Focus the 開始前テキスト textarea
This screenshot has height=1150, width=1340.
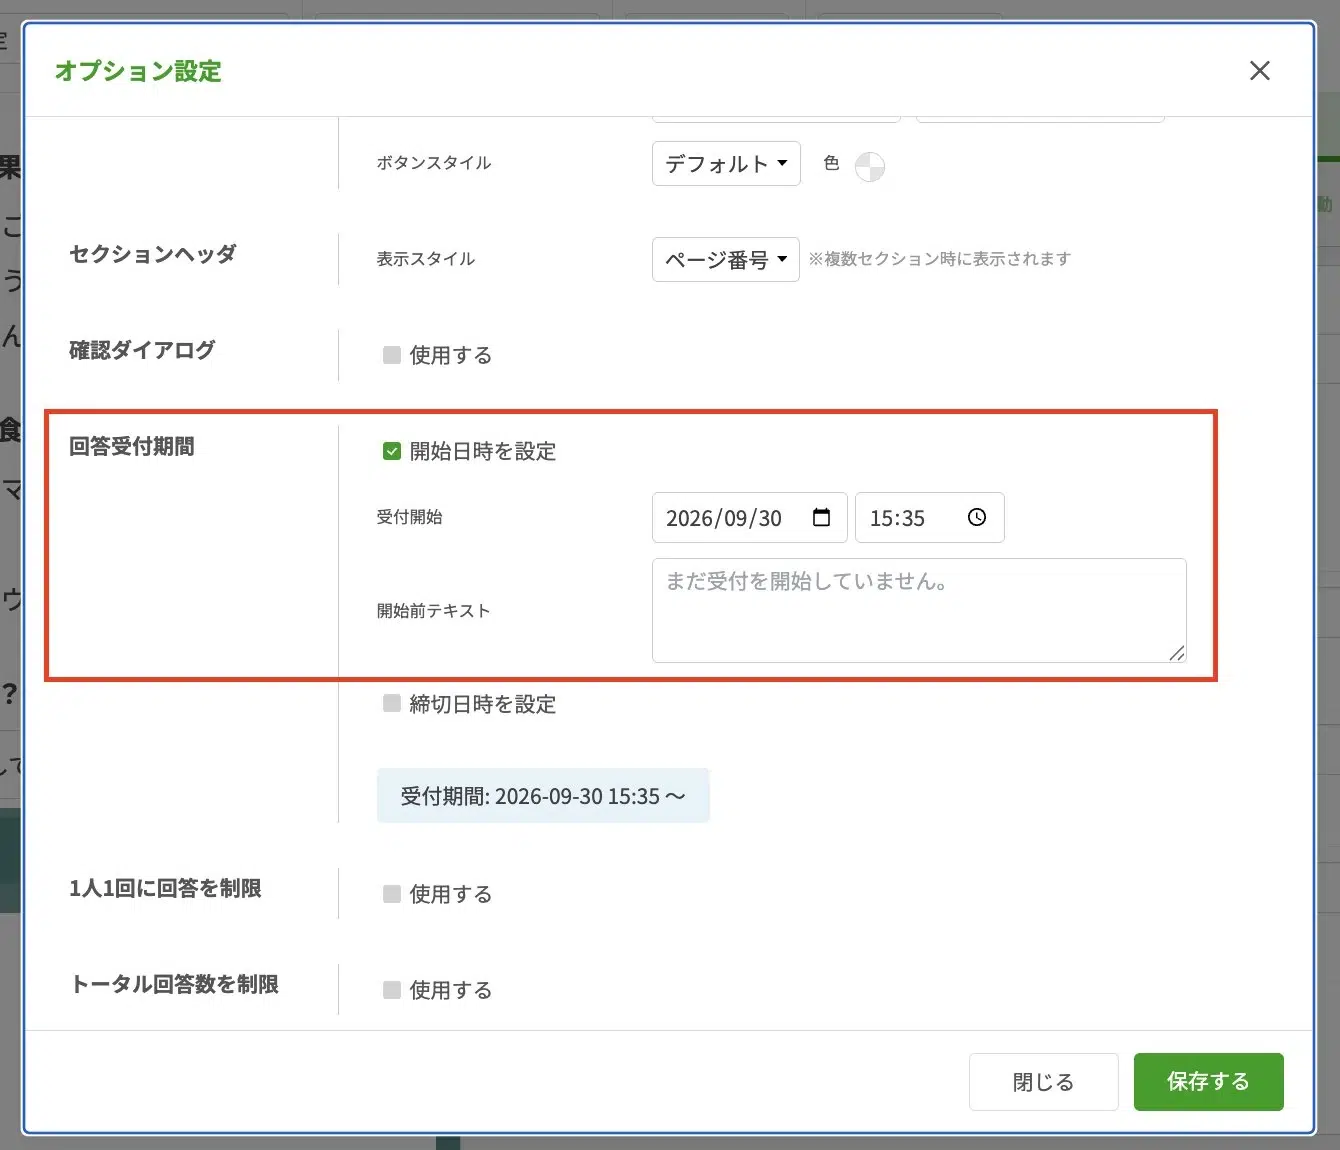click(x=919, y=610)
